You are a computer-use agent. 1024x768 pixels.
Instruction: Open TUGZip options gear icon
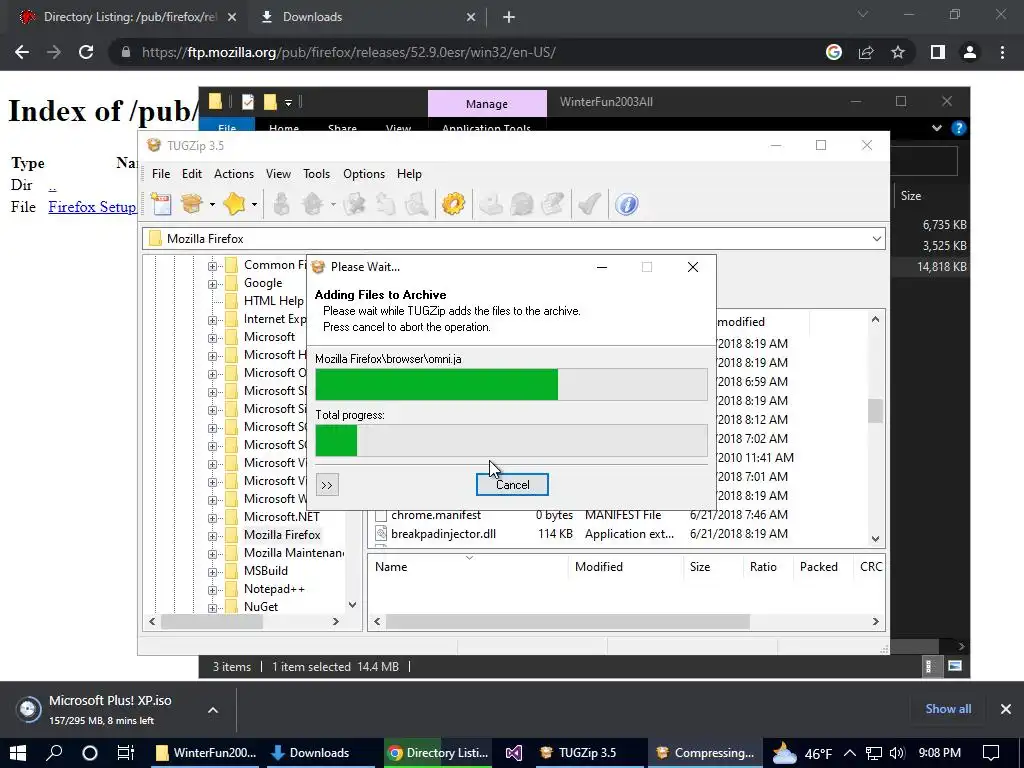tap(453, 204)
